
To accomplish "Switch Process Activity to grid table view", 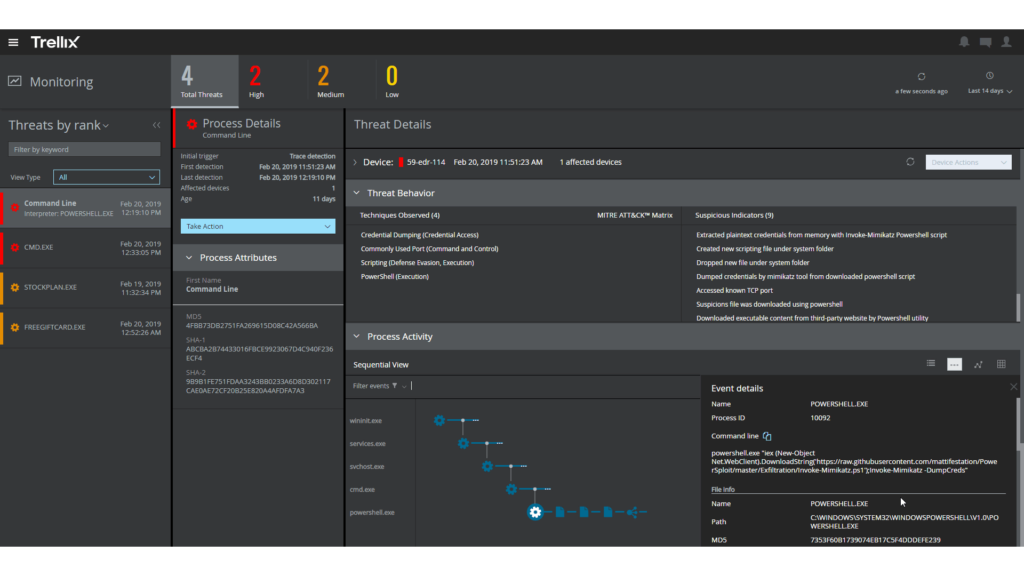I will point(1001,364).
